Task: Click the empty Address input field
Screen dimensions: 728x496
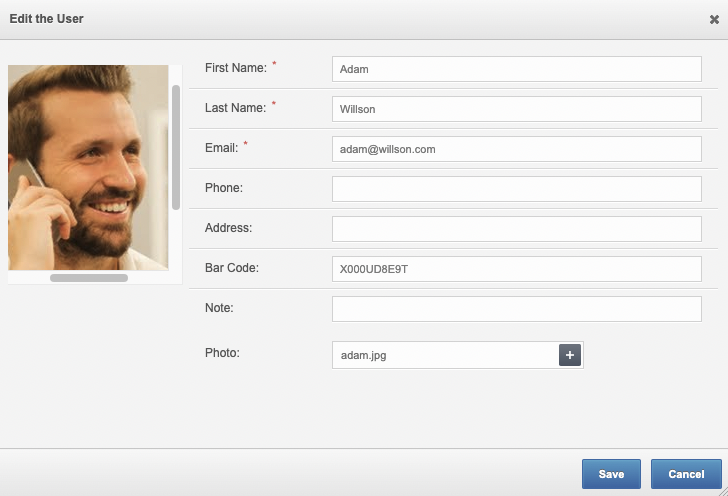Action: pyautogui.click(x=516, y=229)
